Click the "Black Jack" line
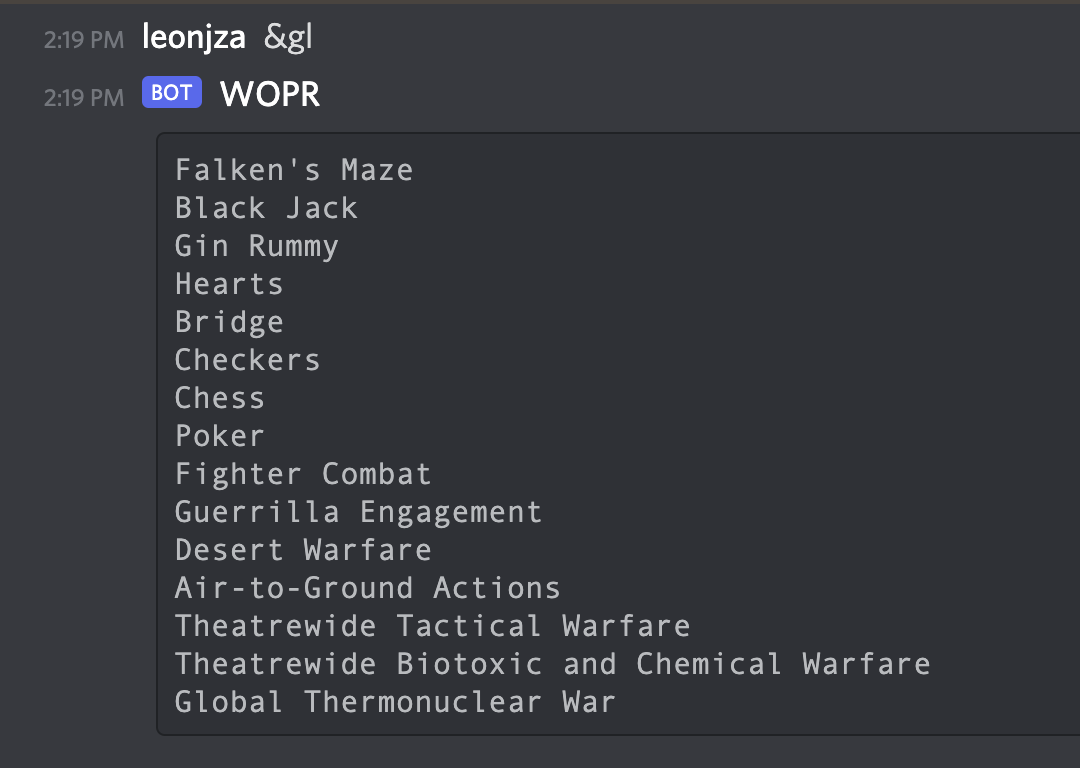The height and width of the screenshot is (768, 1080). (266, 208)
